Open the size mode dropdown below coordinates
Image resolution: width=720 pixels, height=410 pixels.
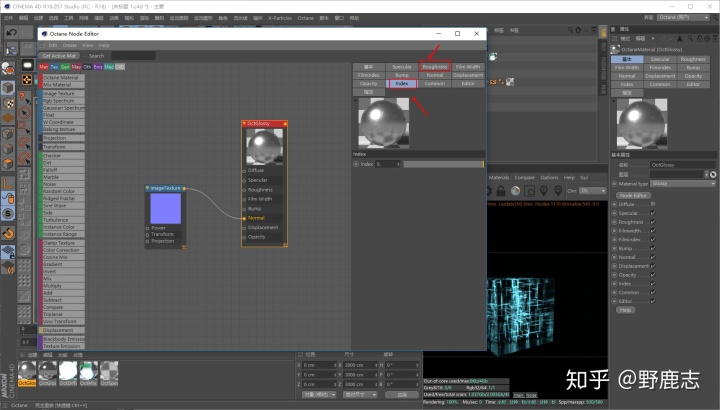pos(360,394)
